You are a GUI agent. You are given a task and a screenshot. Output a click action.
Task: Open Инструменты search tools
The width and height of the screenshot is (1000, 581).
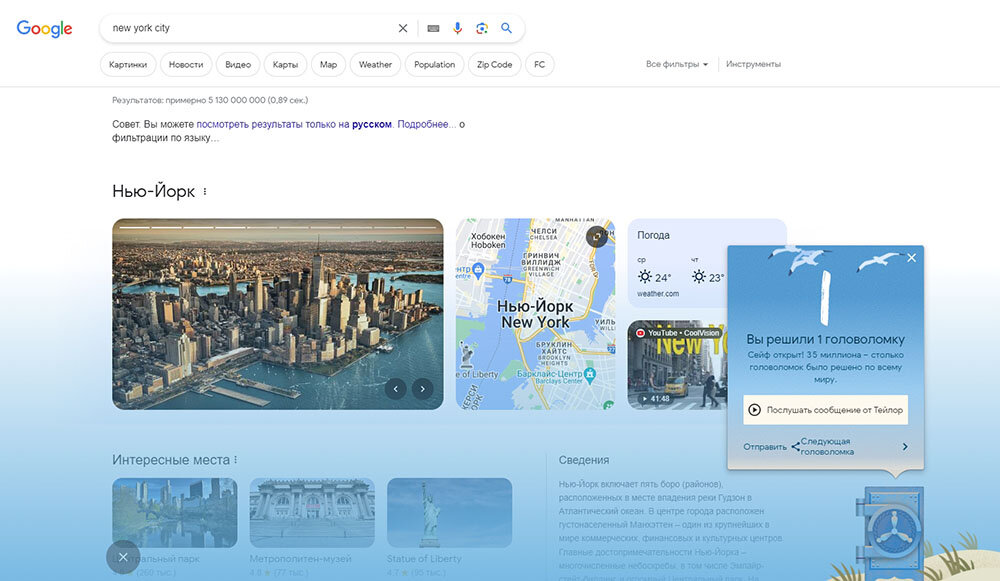753,64
